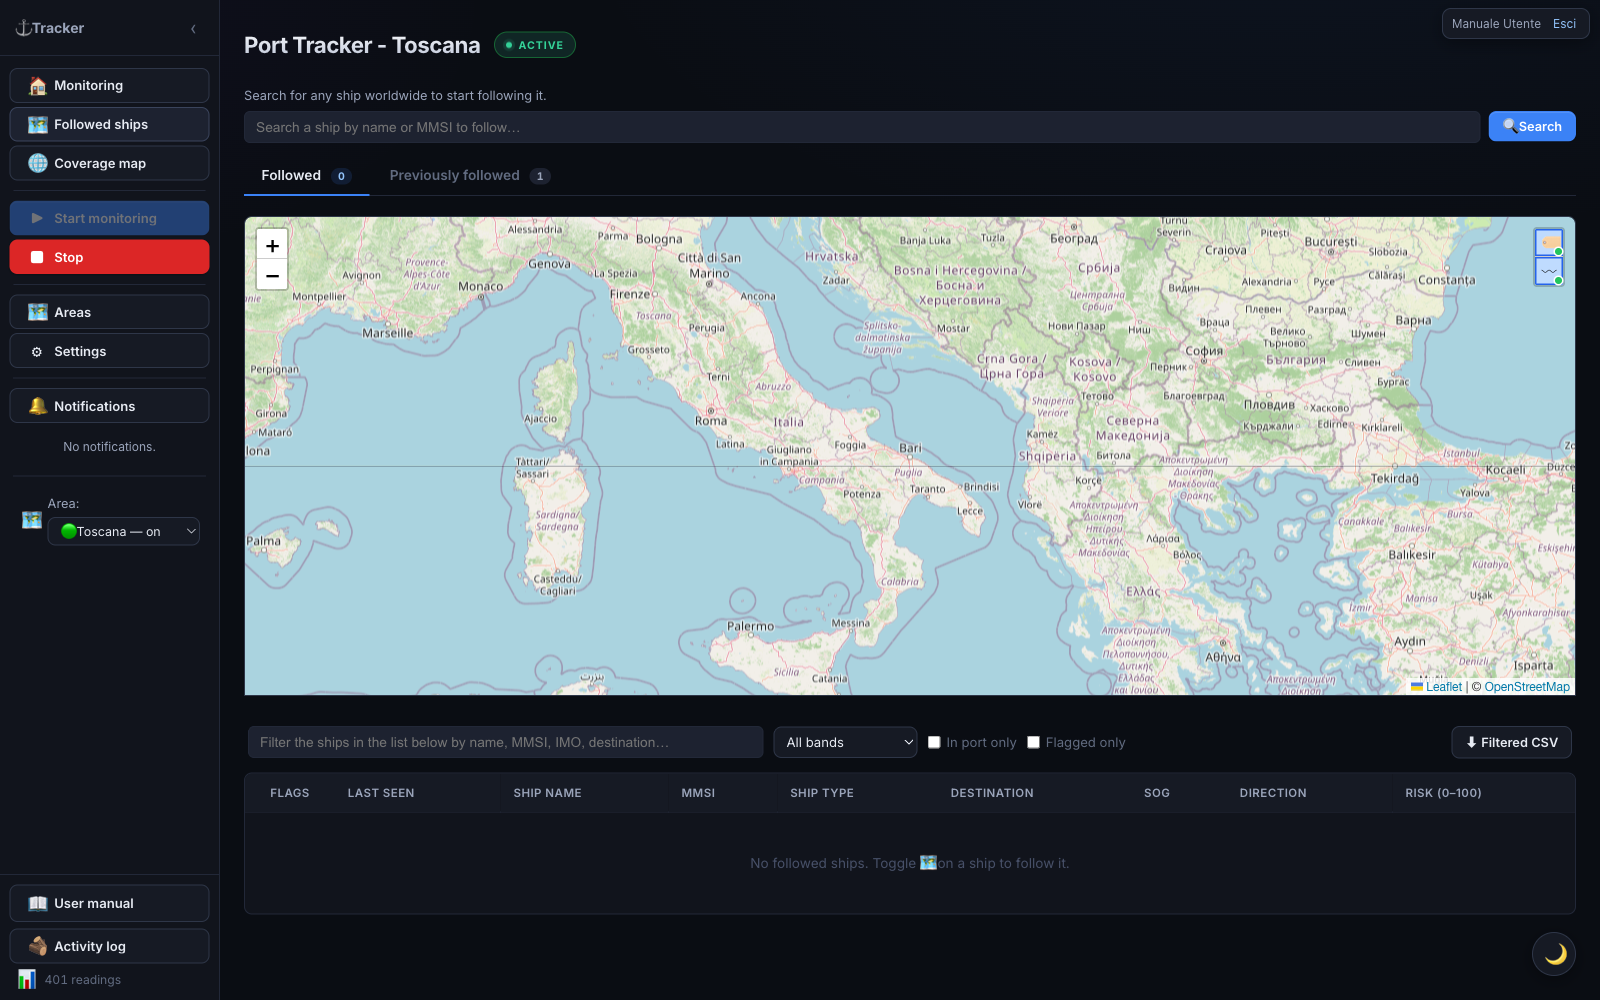The height and width of the screenshot is (1000, 1600).
Task: Sort by SHIP NAME column header
Action: [x=547, y=793]
